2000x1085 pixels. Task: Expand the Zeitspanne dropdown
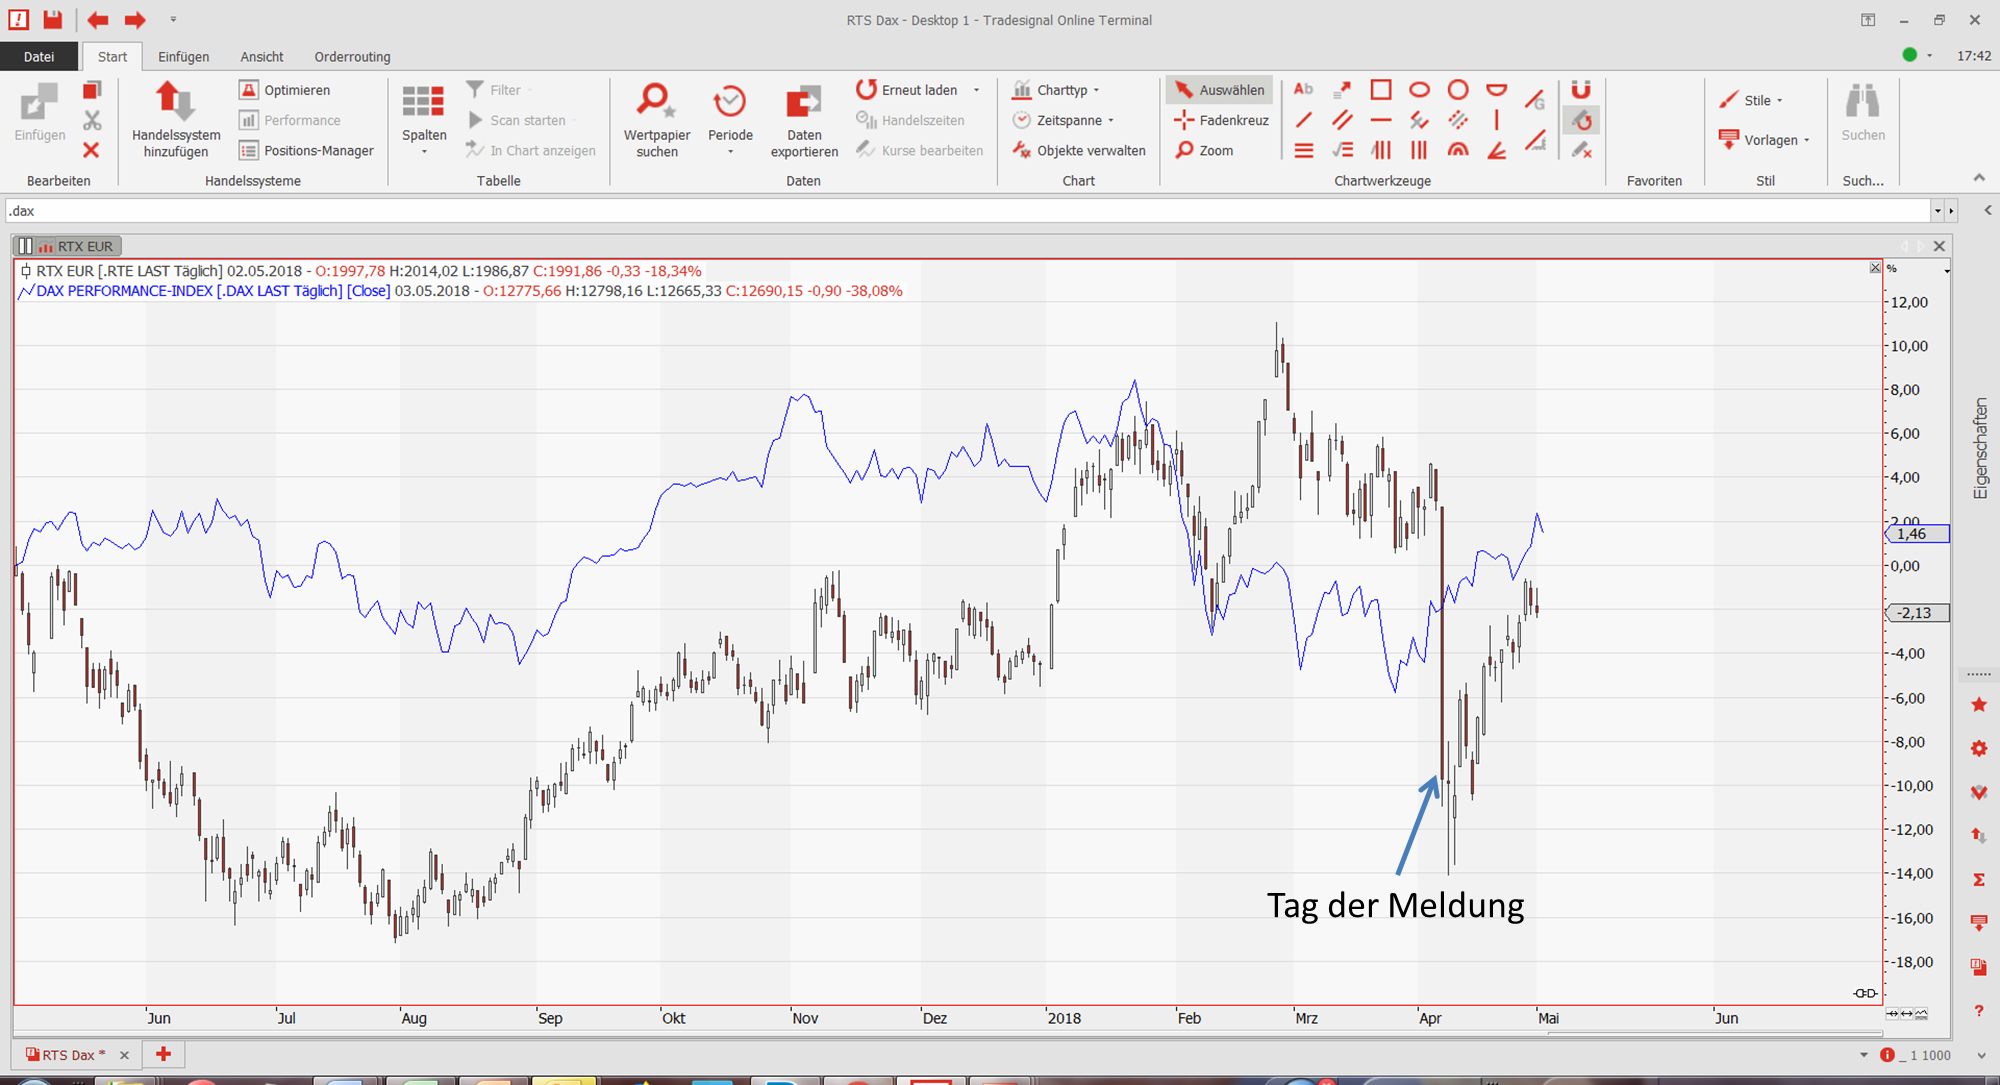(1068, 120)
